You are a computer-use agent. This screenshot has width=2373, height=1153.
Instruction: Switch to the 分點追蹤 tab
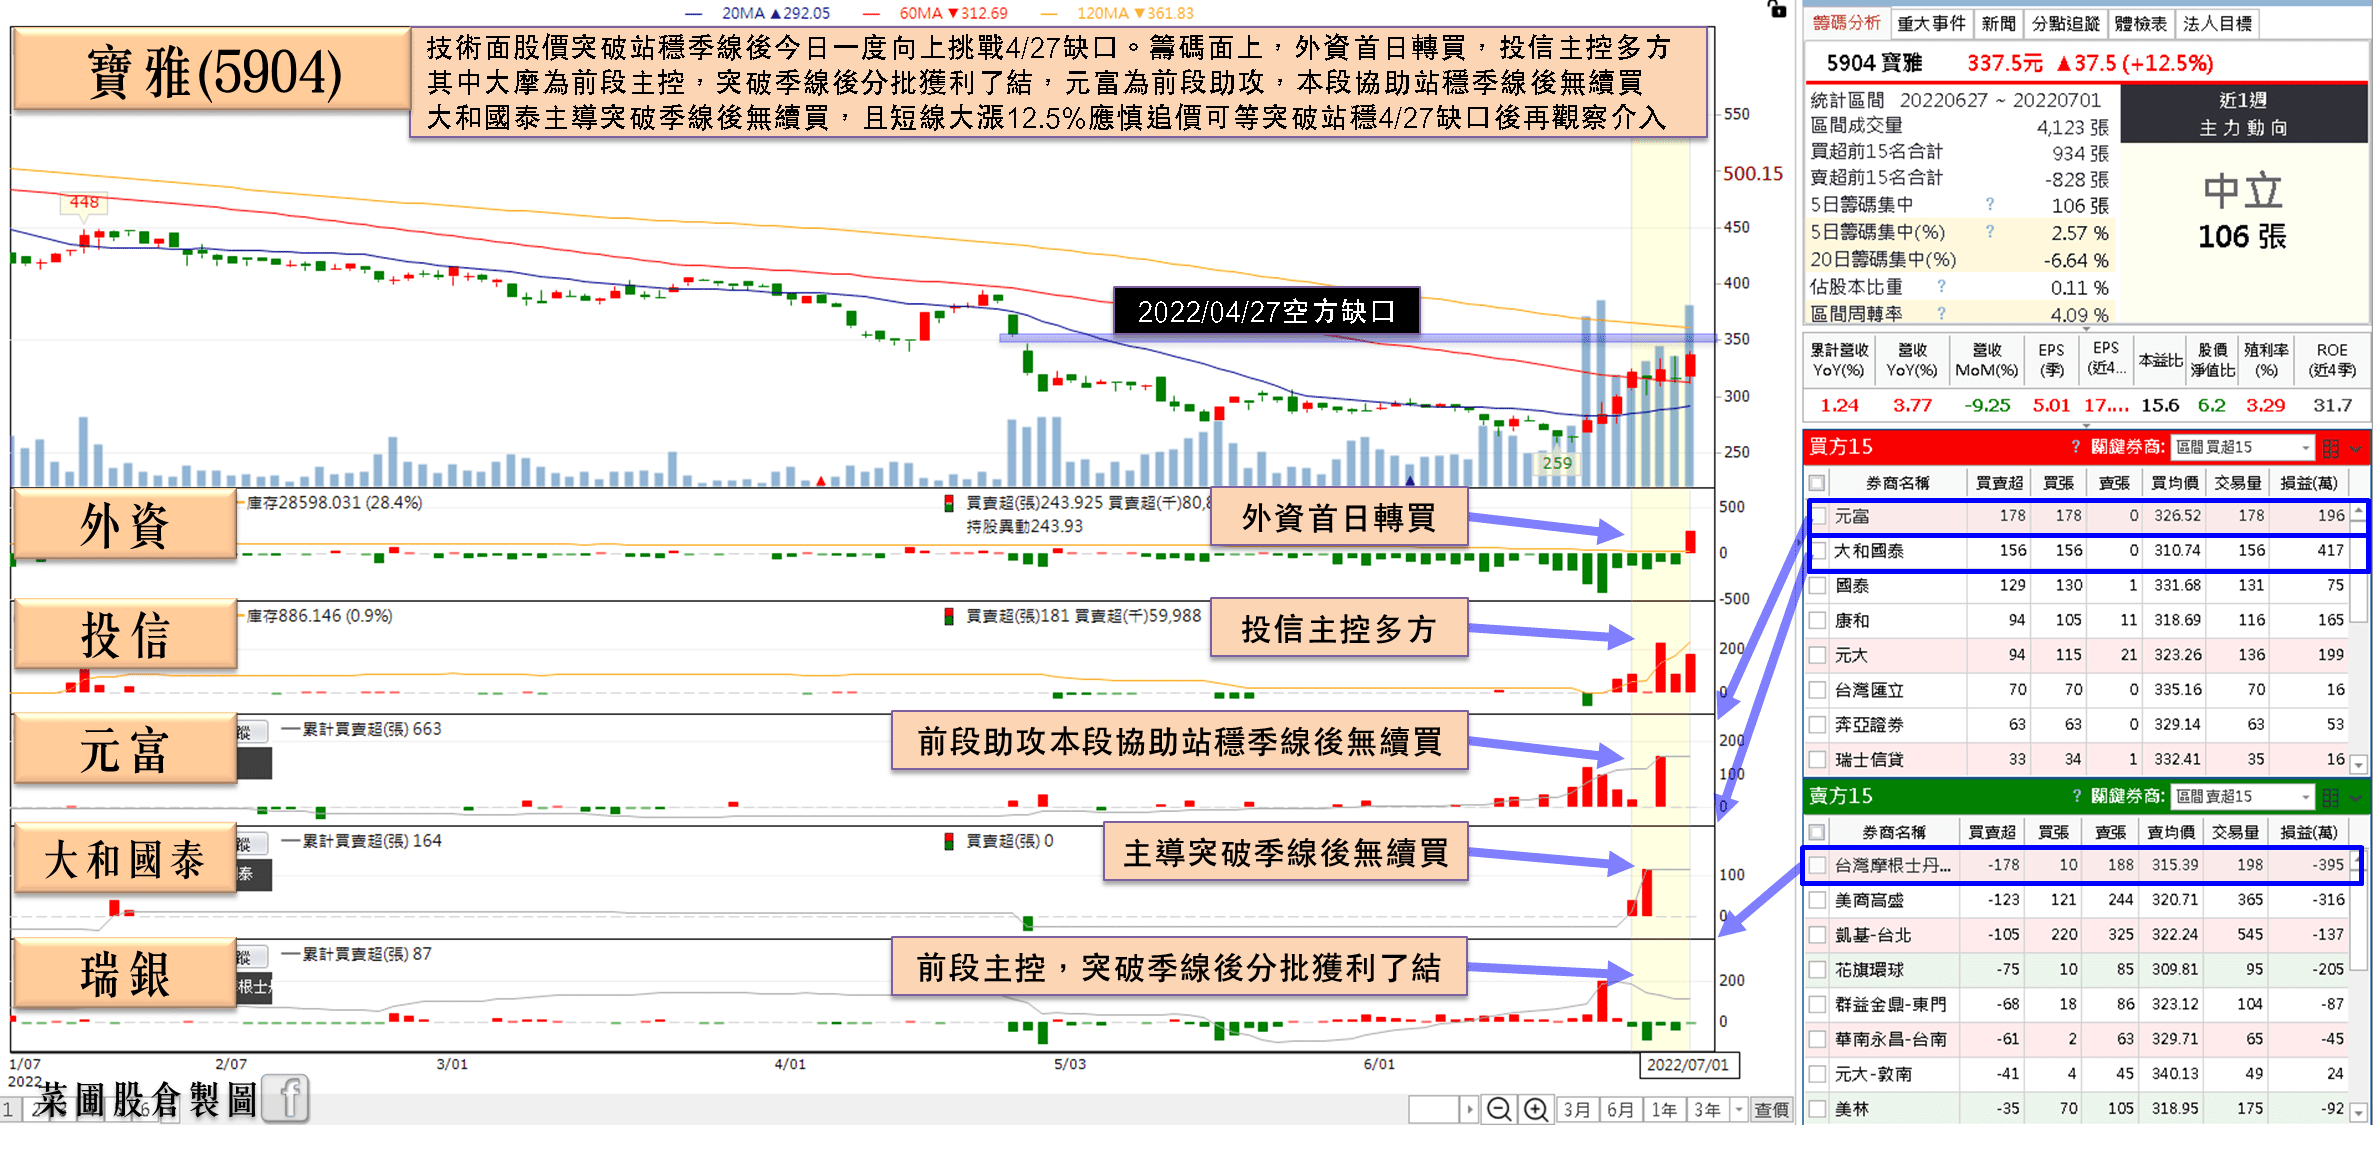[x=2066, y=23]
